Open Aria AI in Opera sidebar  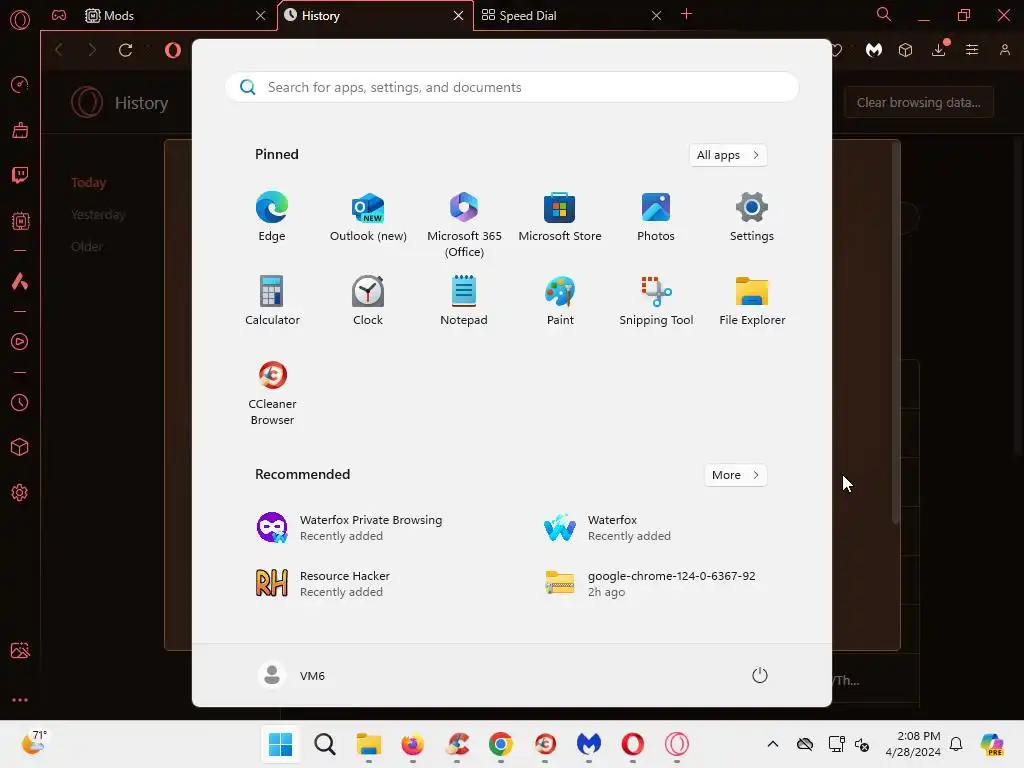(x=20, y=281)
